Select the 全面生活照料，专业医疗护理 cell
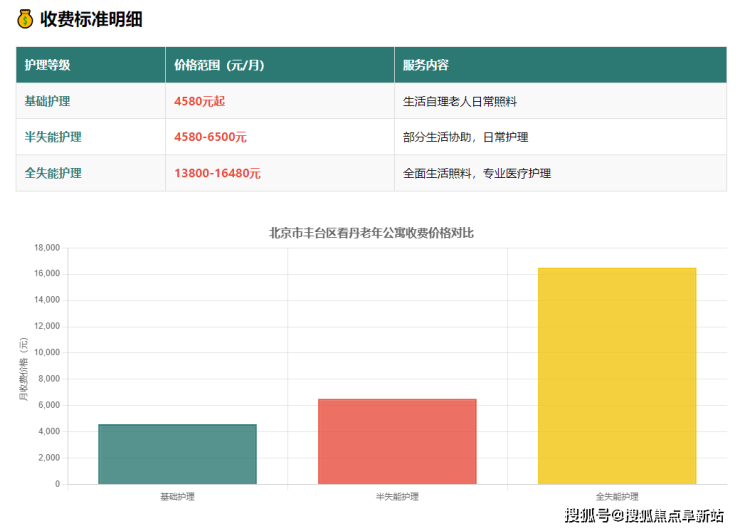This screenshot has width=740, height=531. pyautogui.click(x=477, y=173)
